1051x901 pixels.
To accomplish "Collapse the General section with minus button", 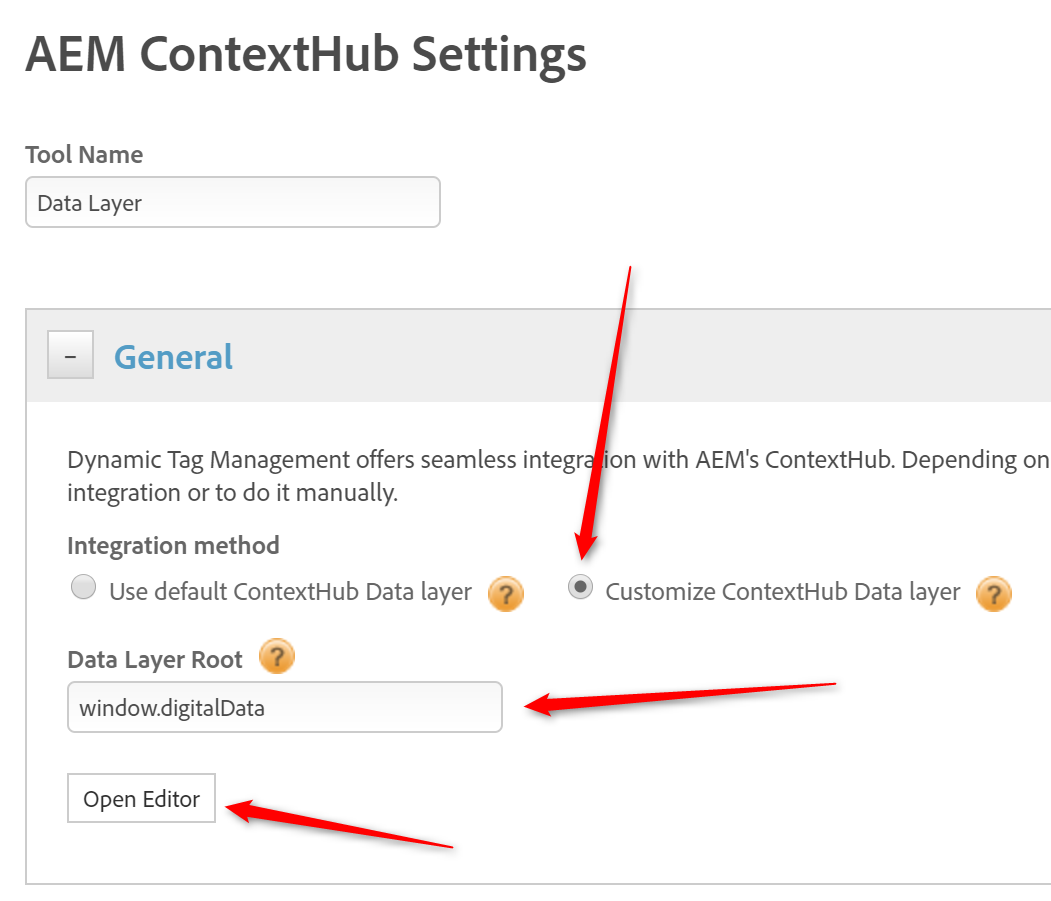I will (x=71, y=355).
